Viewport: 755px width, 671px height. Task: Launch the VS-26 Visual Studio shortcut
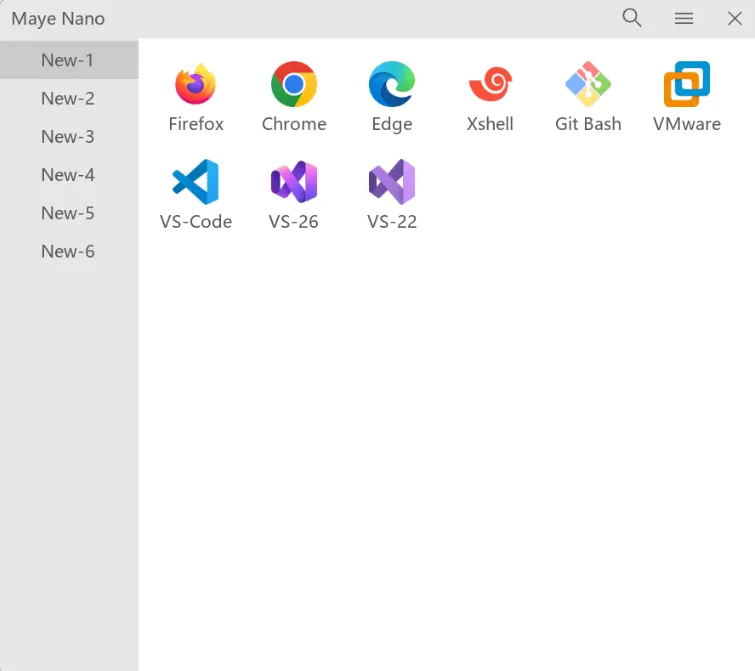click(294, 183)
